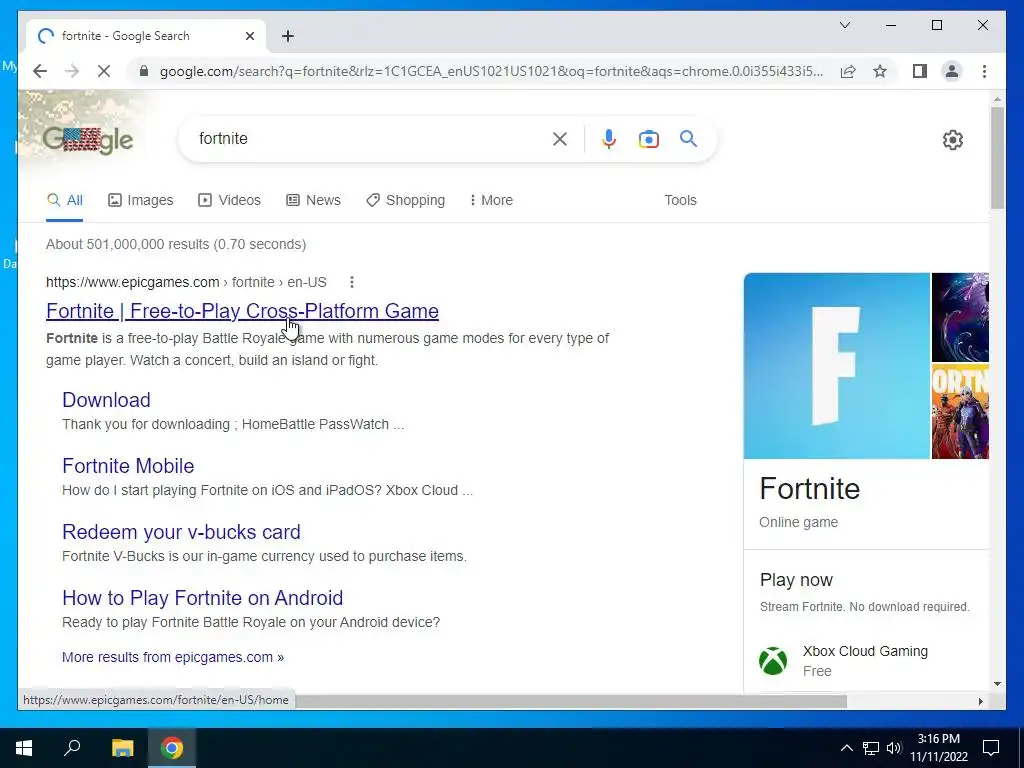Viewport: 1024px width, 768px height.
Task: Open the dark purple Fortnite thumbnail
Action: tap(960, 317)
